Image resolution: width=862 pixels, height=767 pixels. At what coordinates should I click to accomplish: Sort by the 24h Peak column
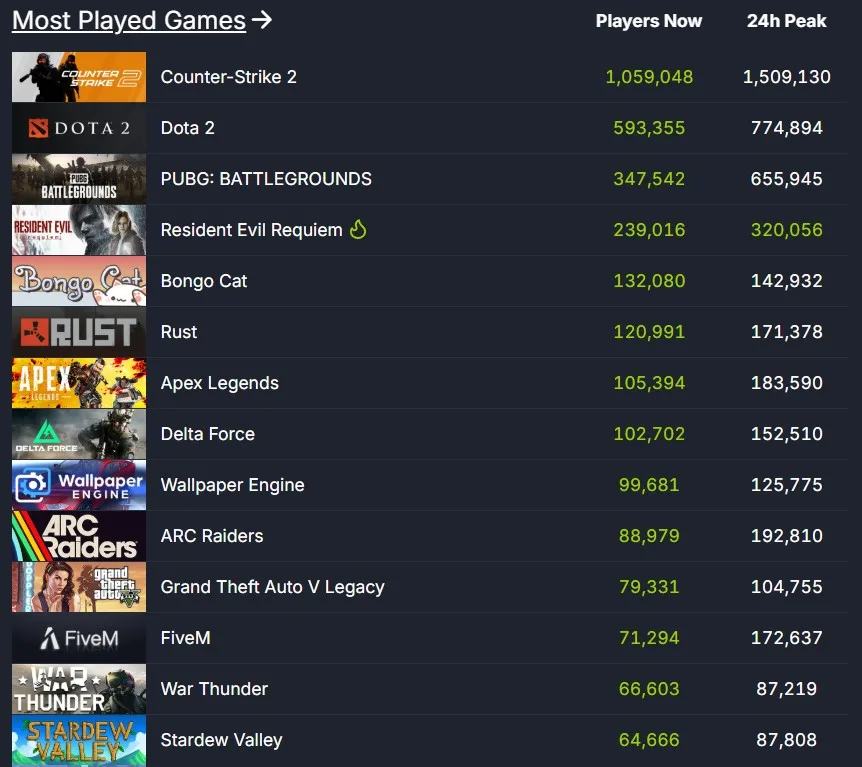point(787,20)
